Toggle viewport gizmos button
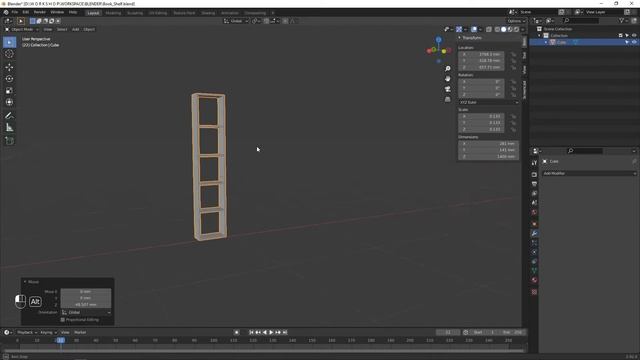The height and width of the screenshot is (360, 640). click(459, 29)
